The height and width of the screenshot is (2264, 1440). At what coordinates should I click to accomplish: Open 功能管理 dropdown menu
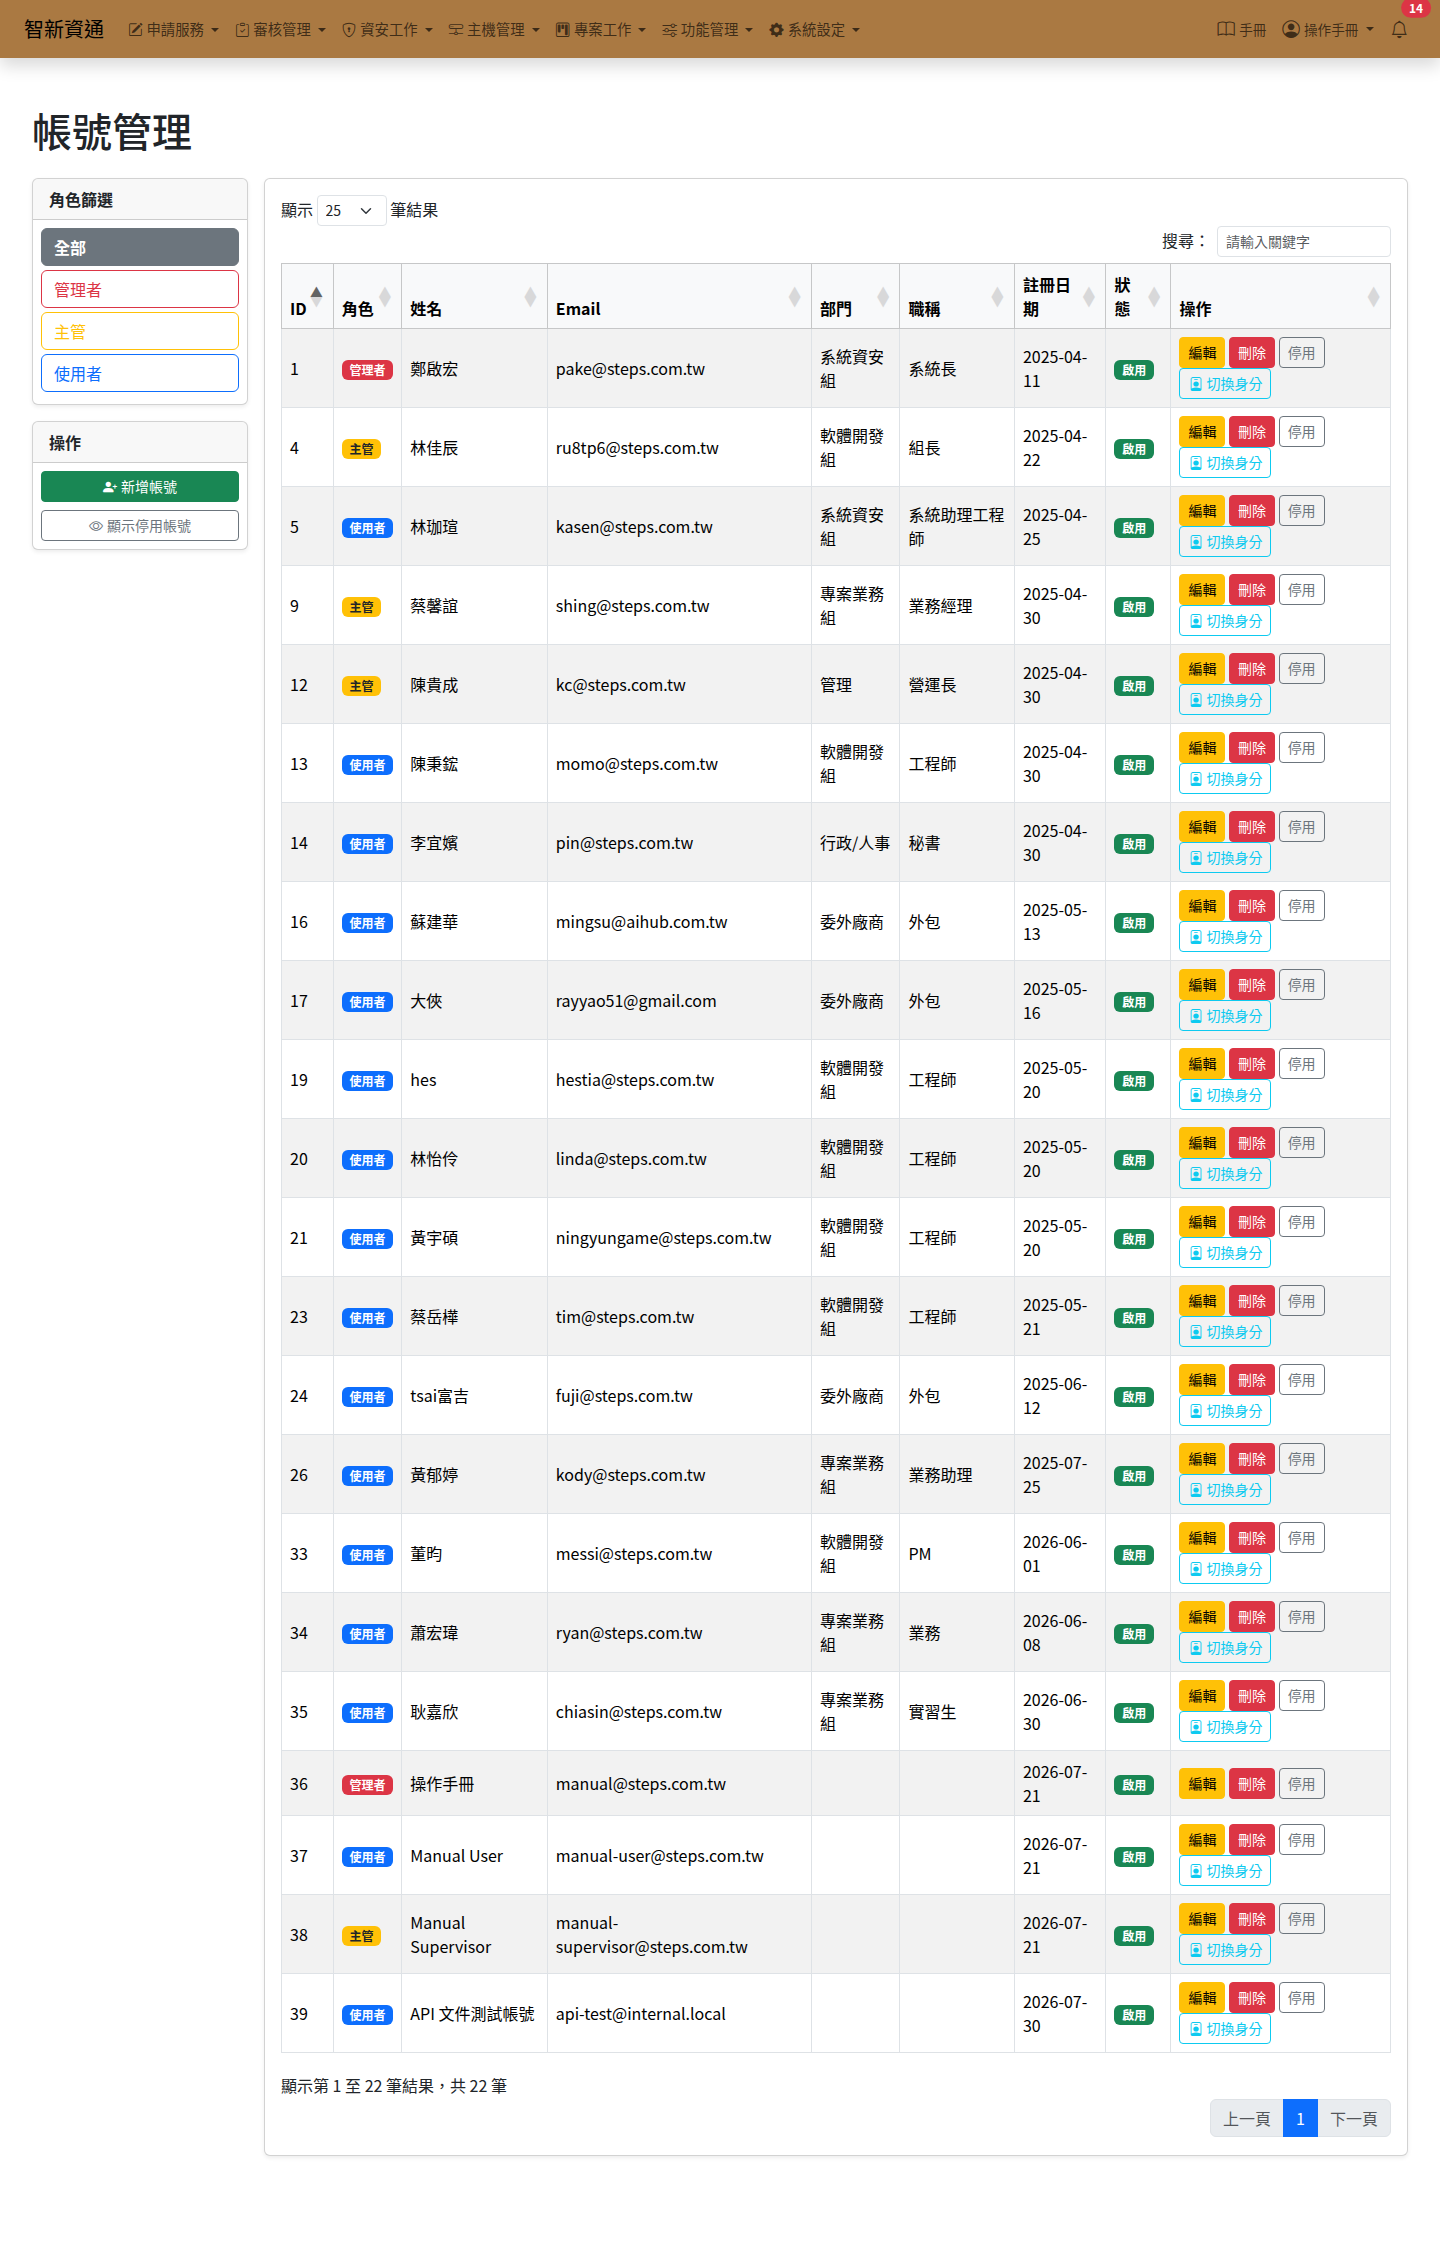[708, 30]
